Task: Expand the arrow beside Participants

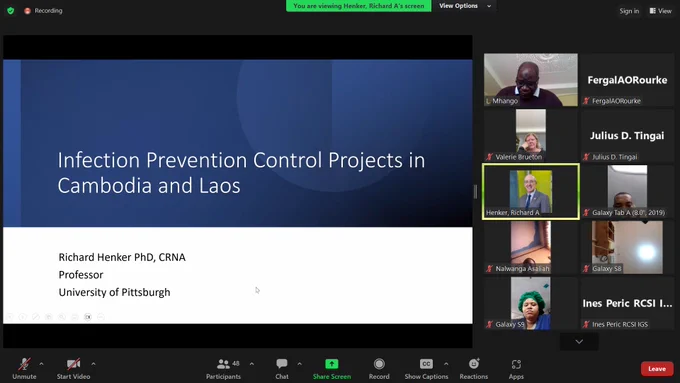Action: click(x=252, y=364)
